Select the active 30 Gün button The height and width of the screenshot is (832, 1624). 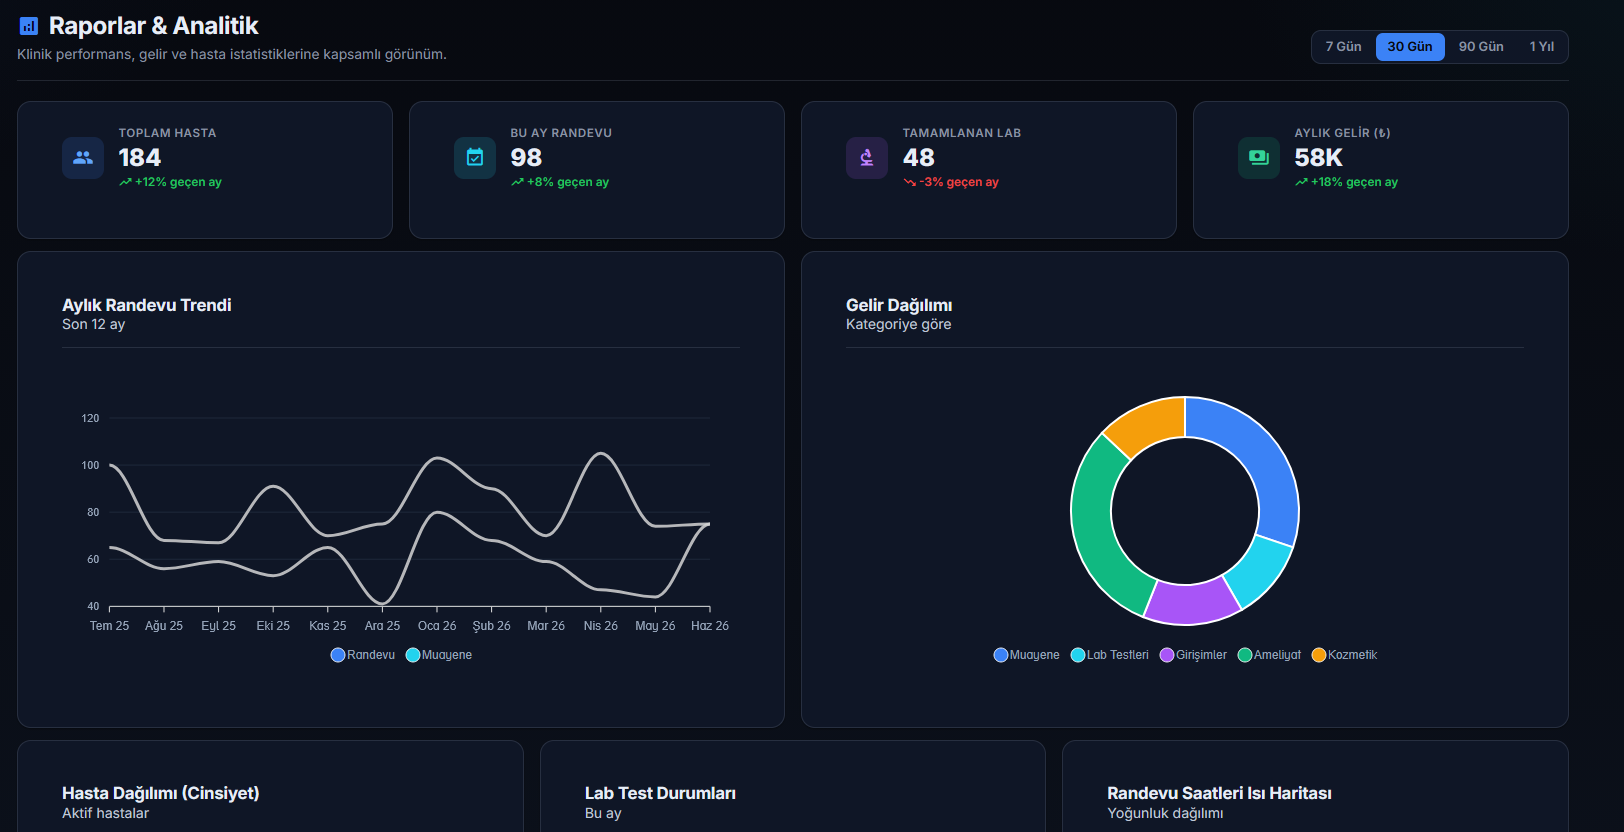click(x=1410, y=47)
